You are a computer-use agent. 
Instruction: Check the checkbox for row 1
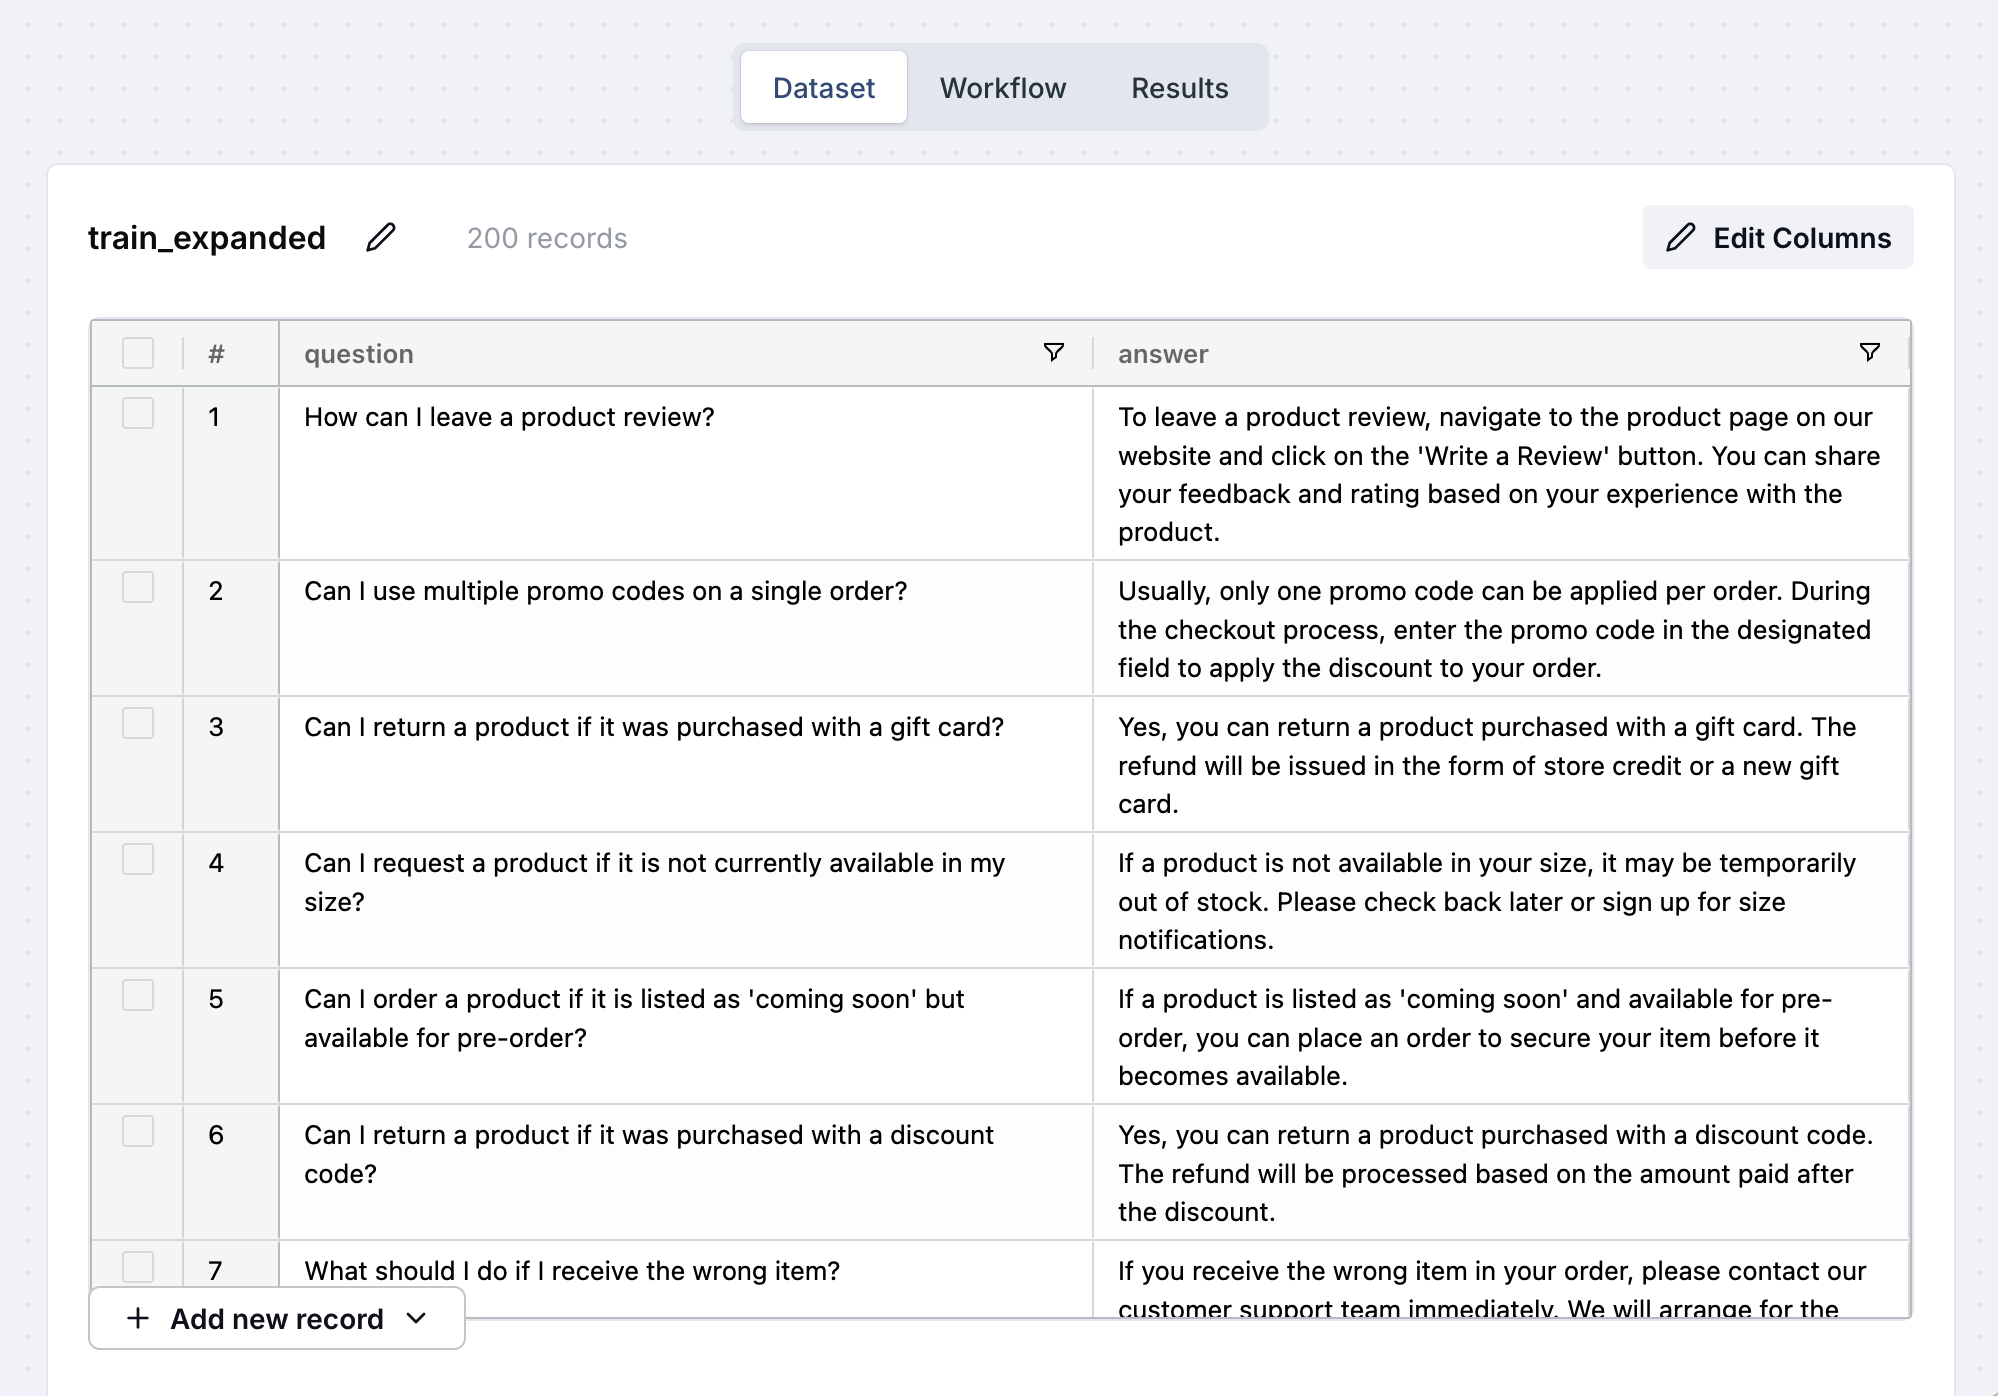click(138, 414)
